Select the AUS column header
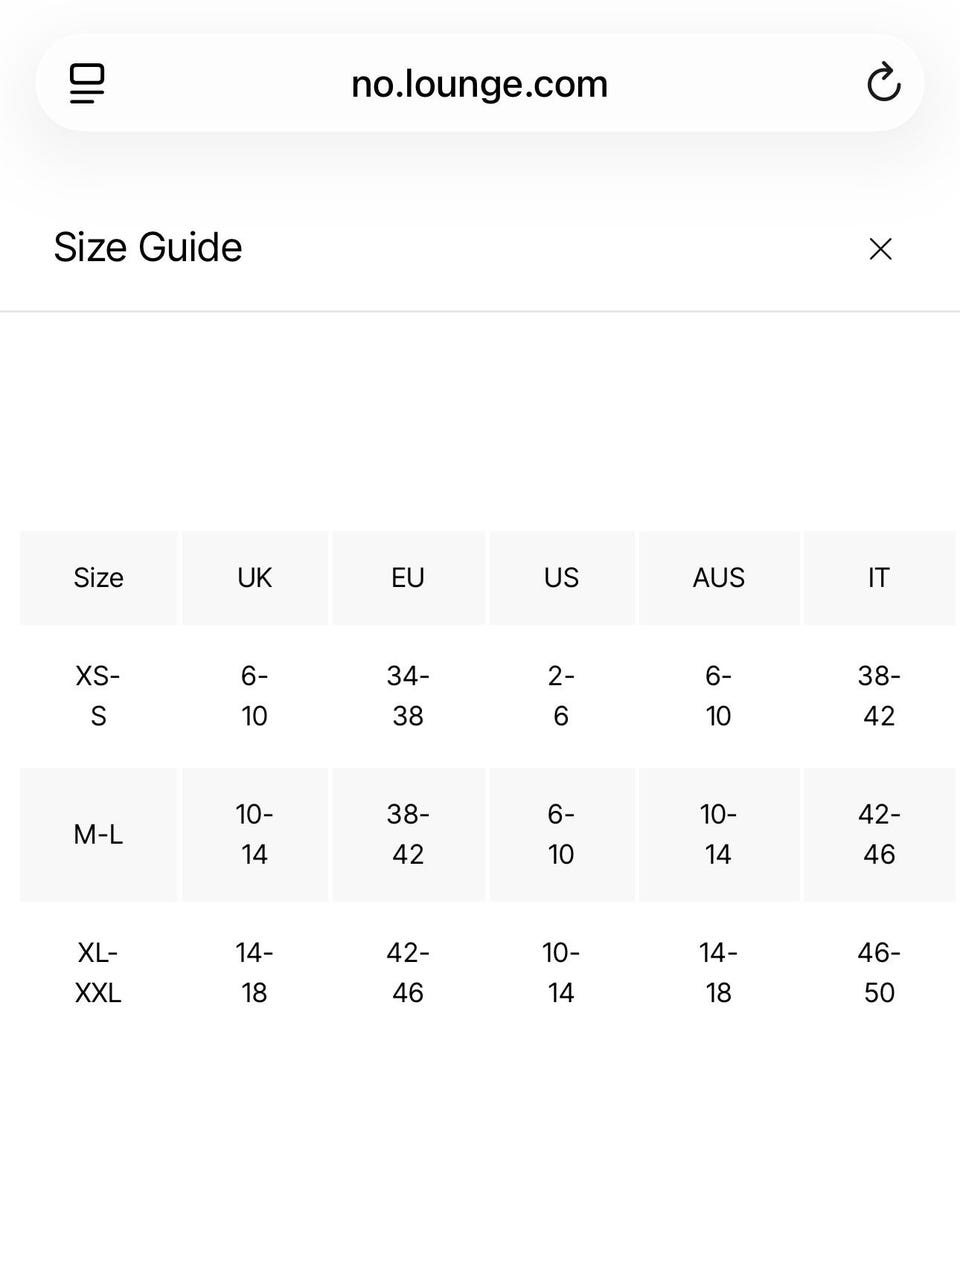This screenshot has width=960, height=1270. [718, 578]
